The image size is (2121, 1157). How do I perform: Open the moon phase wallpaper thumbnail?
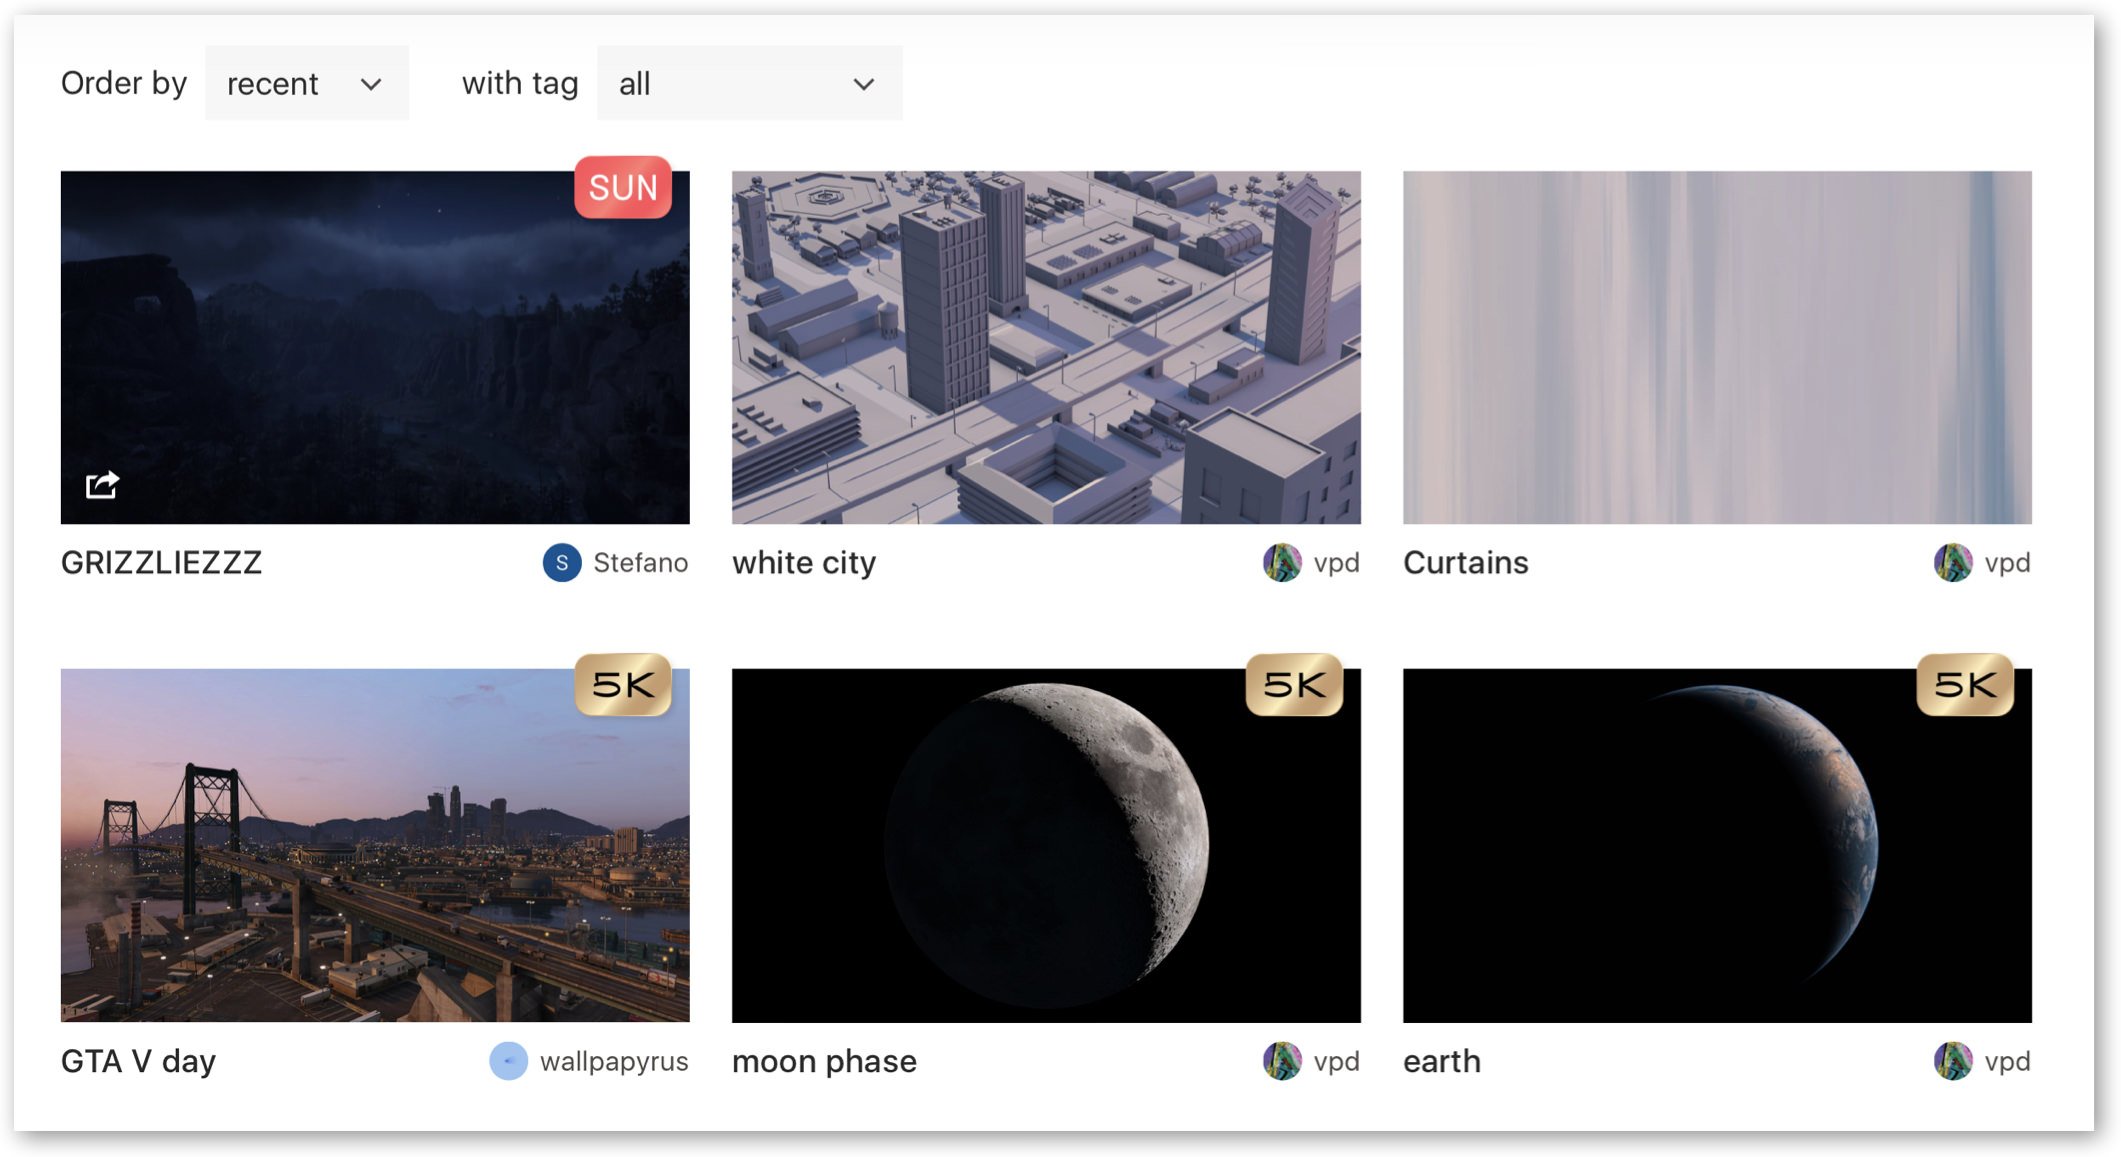point(1046,845)
